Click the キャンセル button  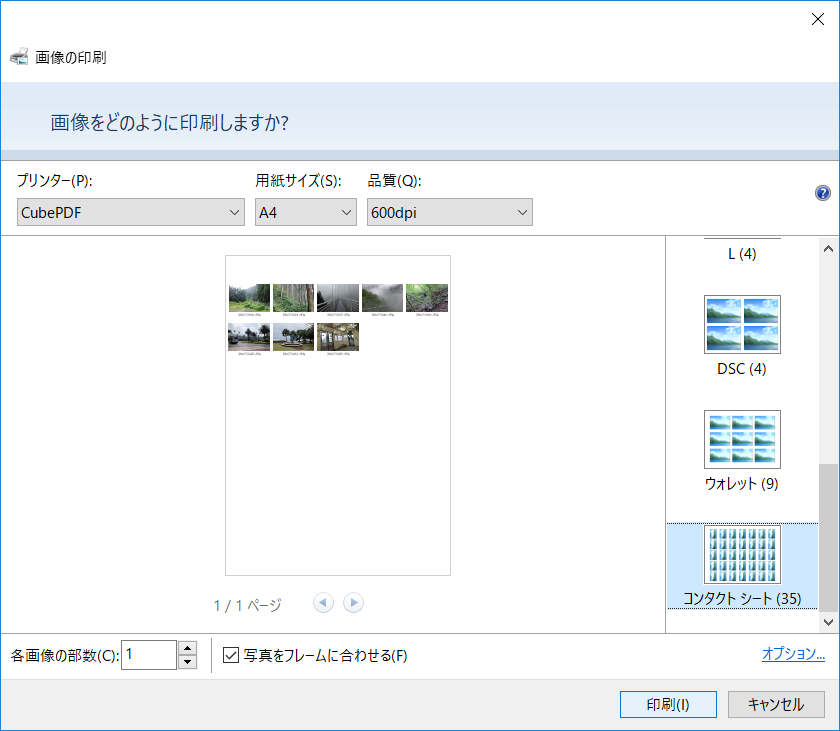point(777,704)
